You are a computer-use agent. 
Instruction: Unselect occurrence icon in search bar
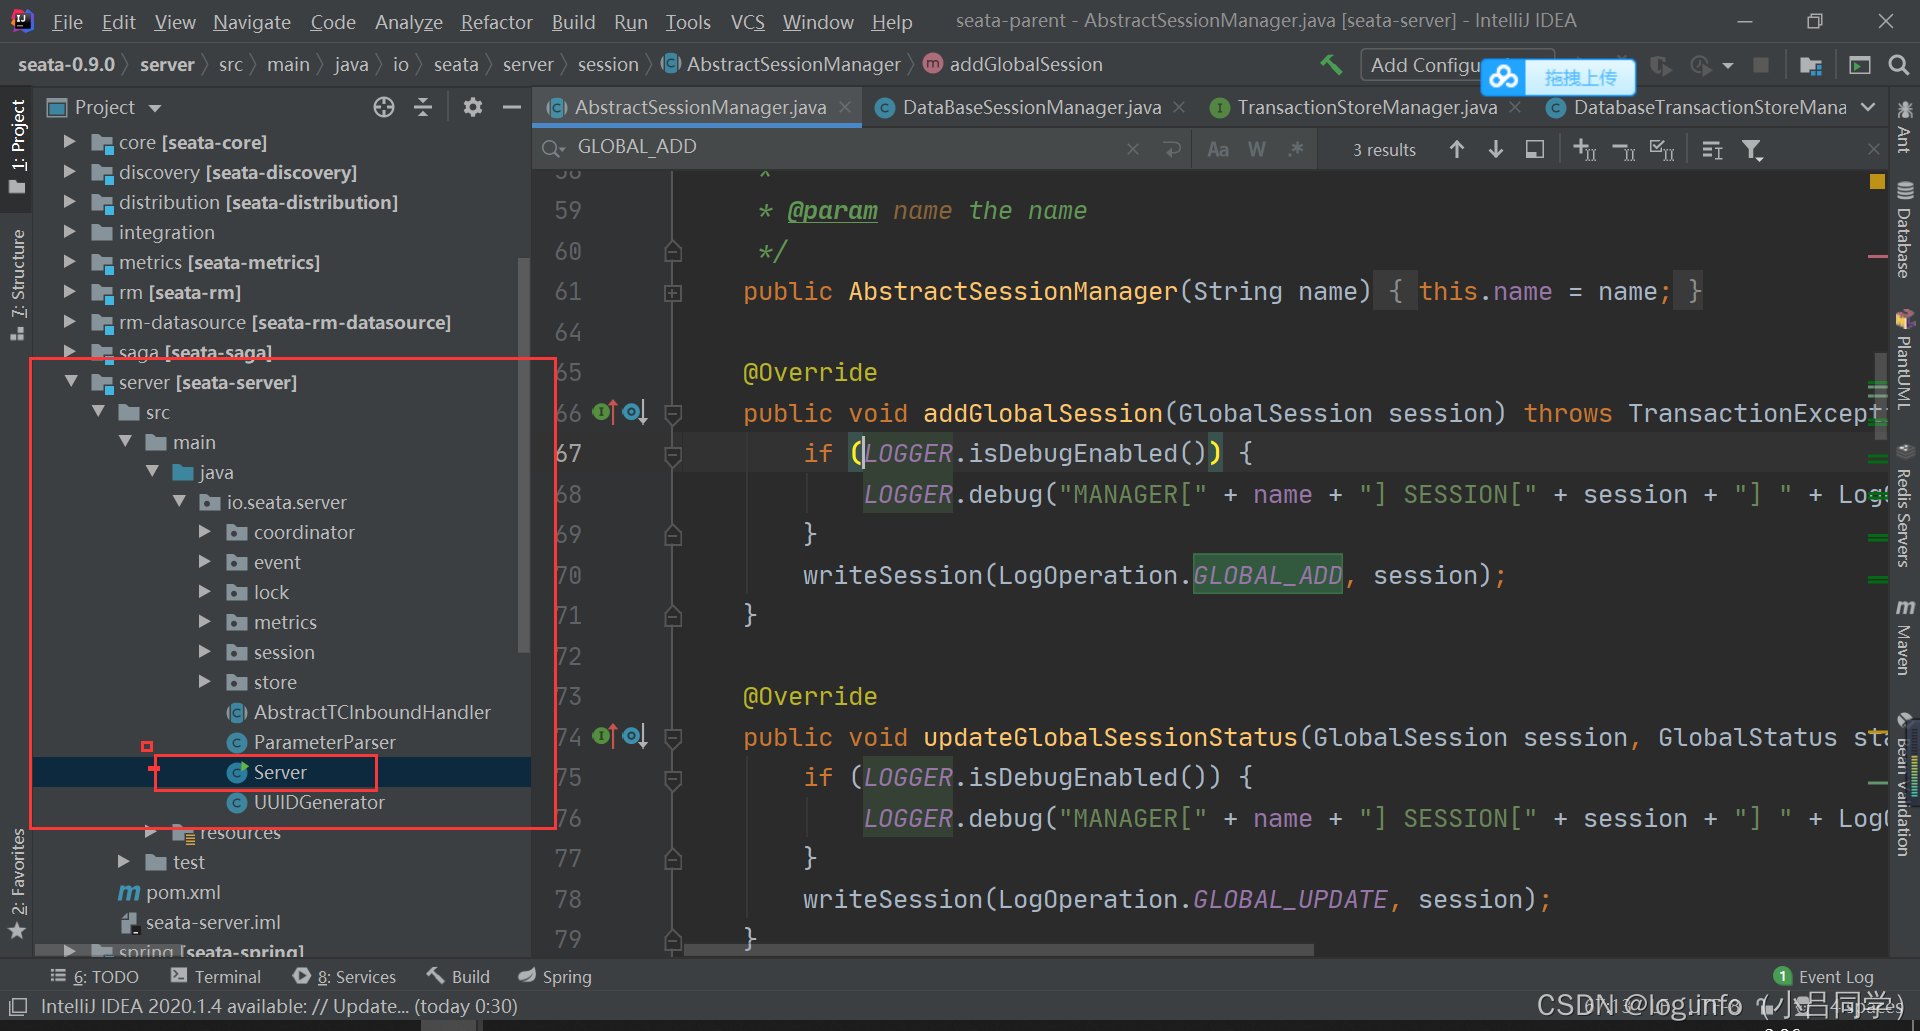(1624, 150)
